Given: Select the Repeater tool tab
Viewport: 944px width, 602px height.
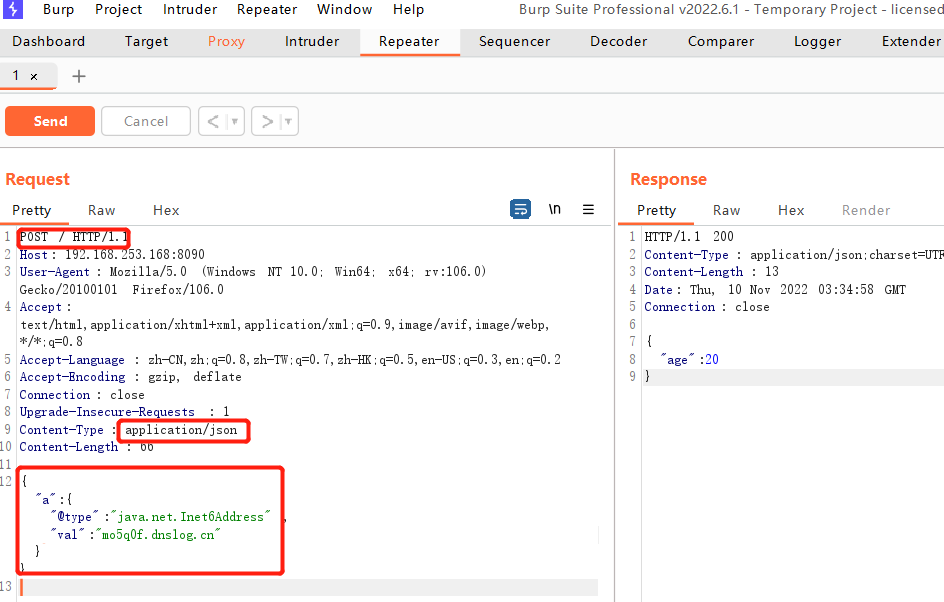Looking at the screenshot, I should (x=409, y=42).
